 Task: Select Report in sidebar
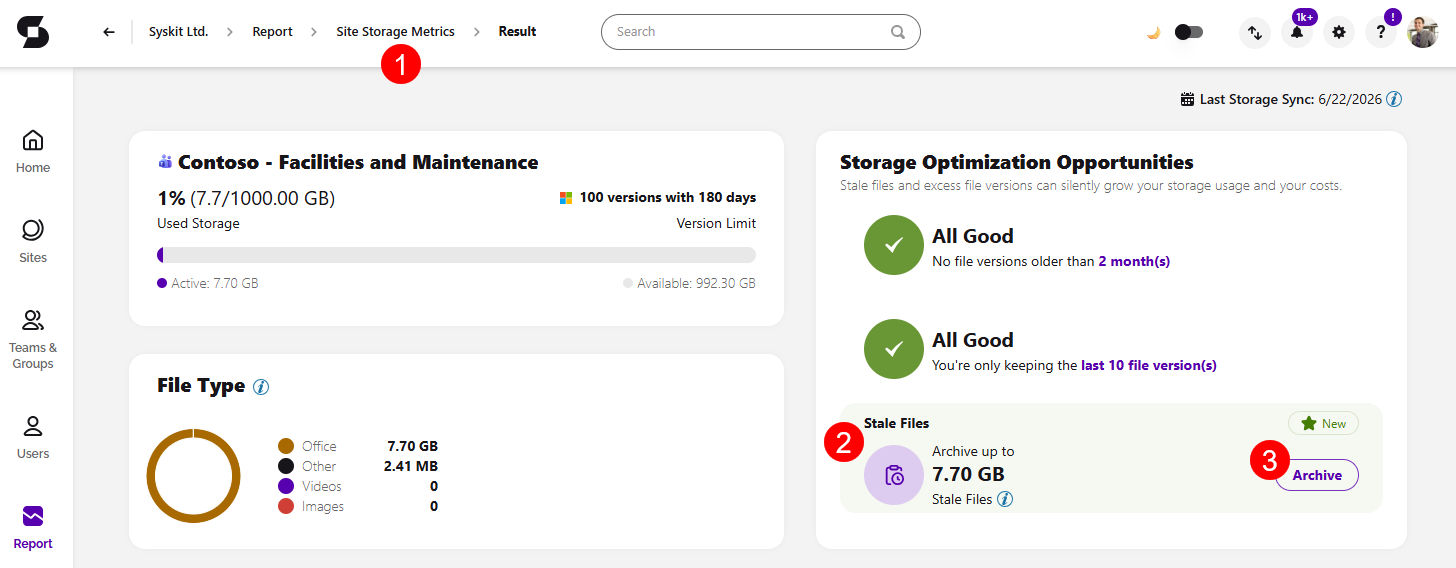pos(33,528)
